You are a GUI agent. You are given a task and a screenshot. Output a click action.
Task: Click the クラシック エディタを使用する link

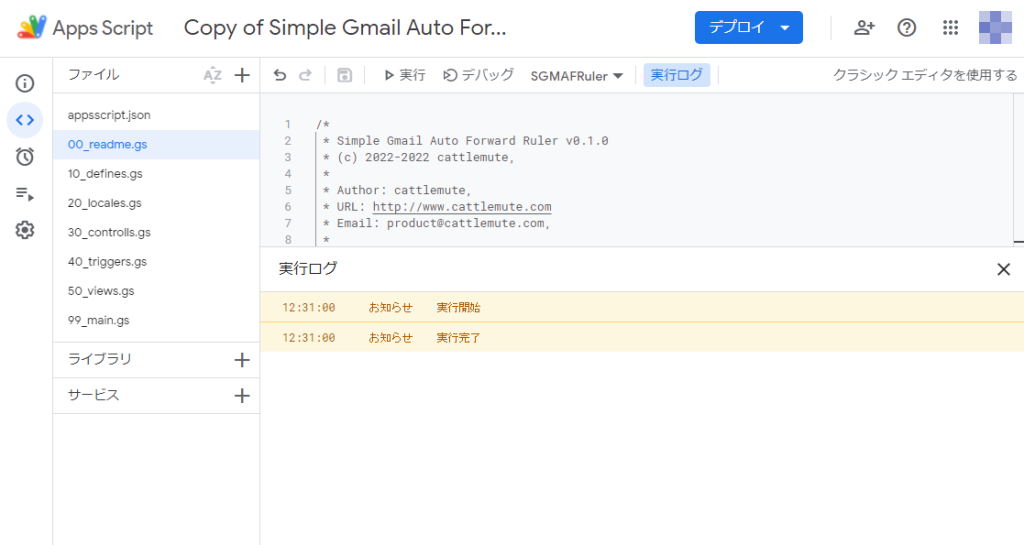tap(925, 75)
